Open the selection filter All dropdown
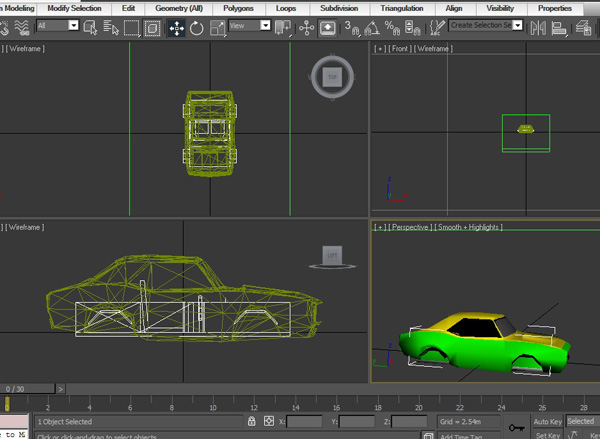This screenshot has height=439, width=600. click(x=60, y=26)
